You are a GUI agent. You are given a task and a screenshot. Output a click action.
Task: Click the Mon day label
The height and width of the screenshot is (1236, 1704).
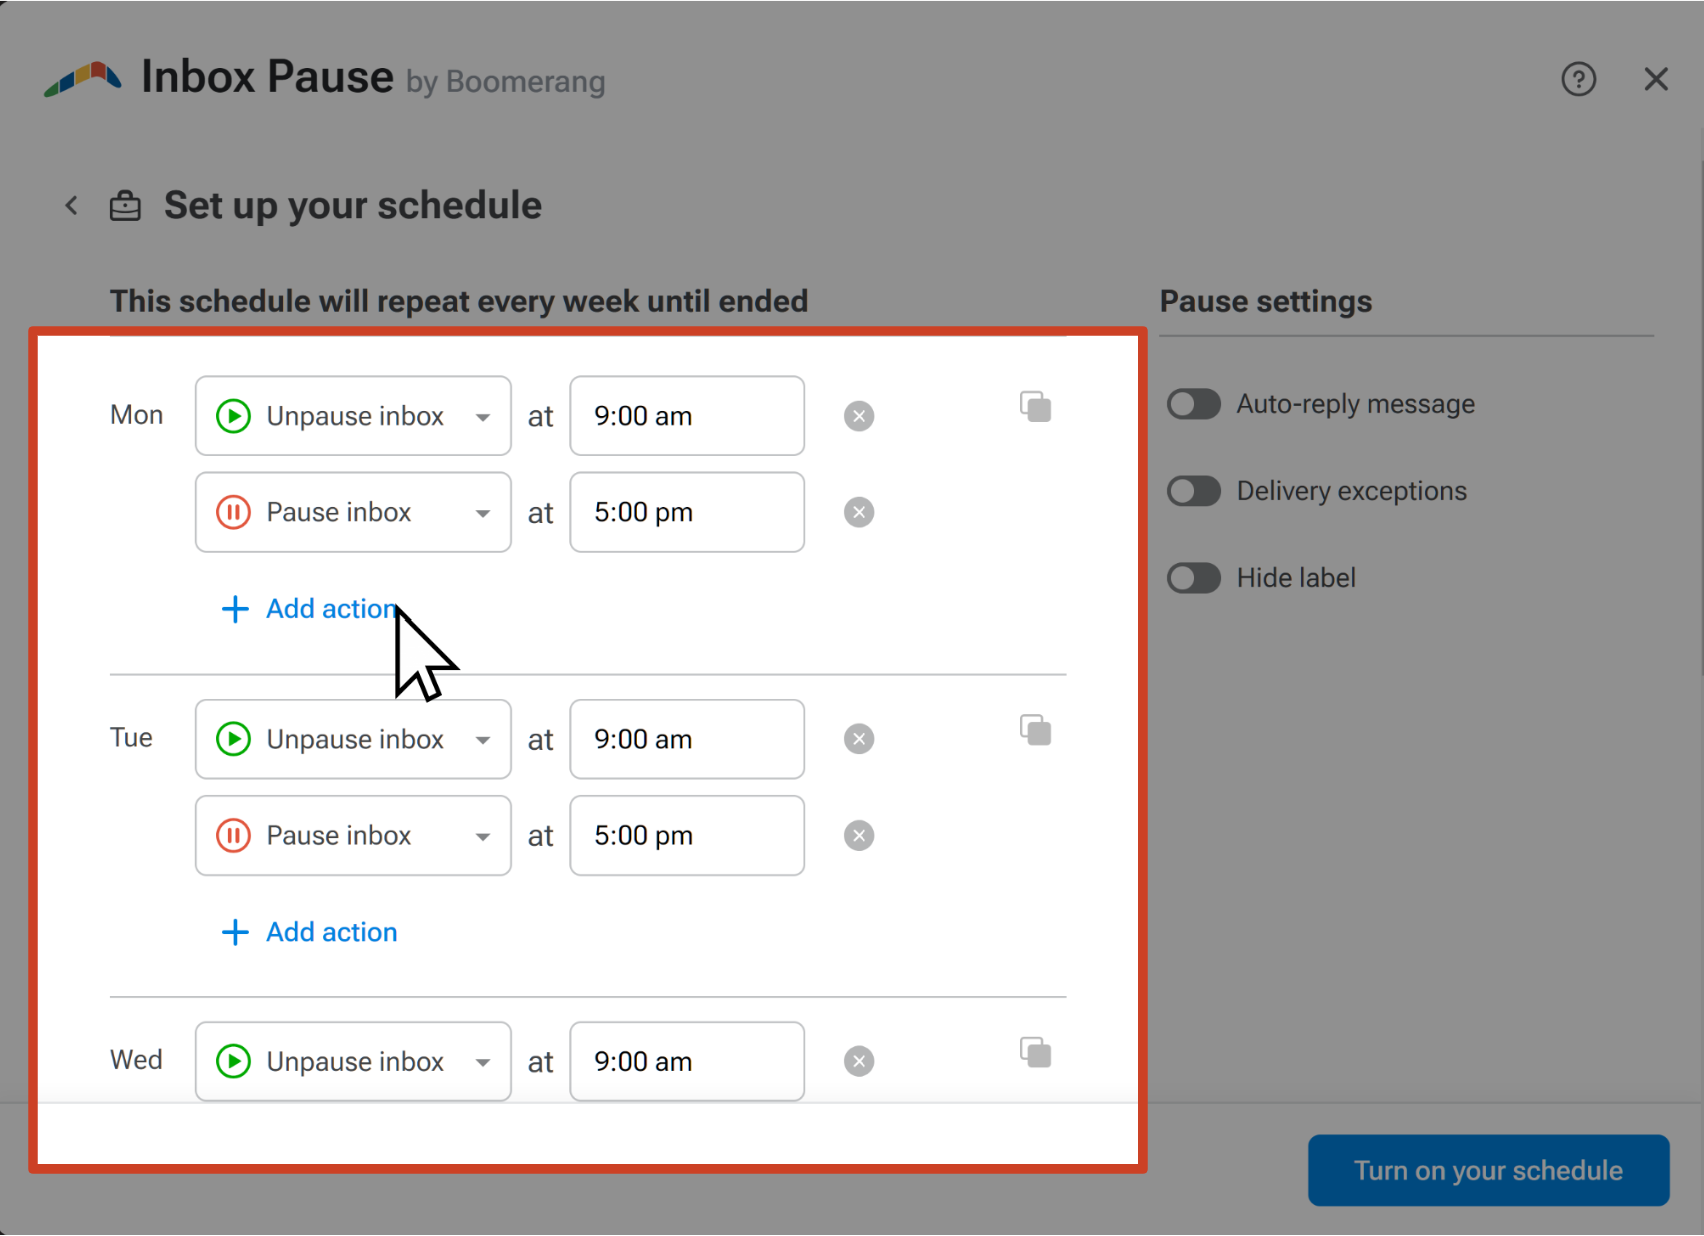(136, 415)
